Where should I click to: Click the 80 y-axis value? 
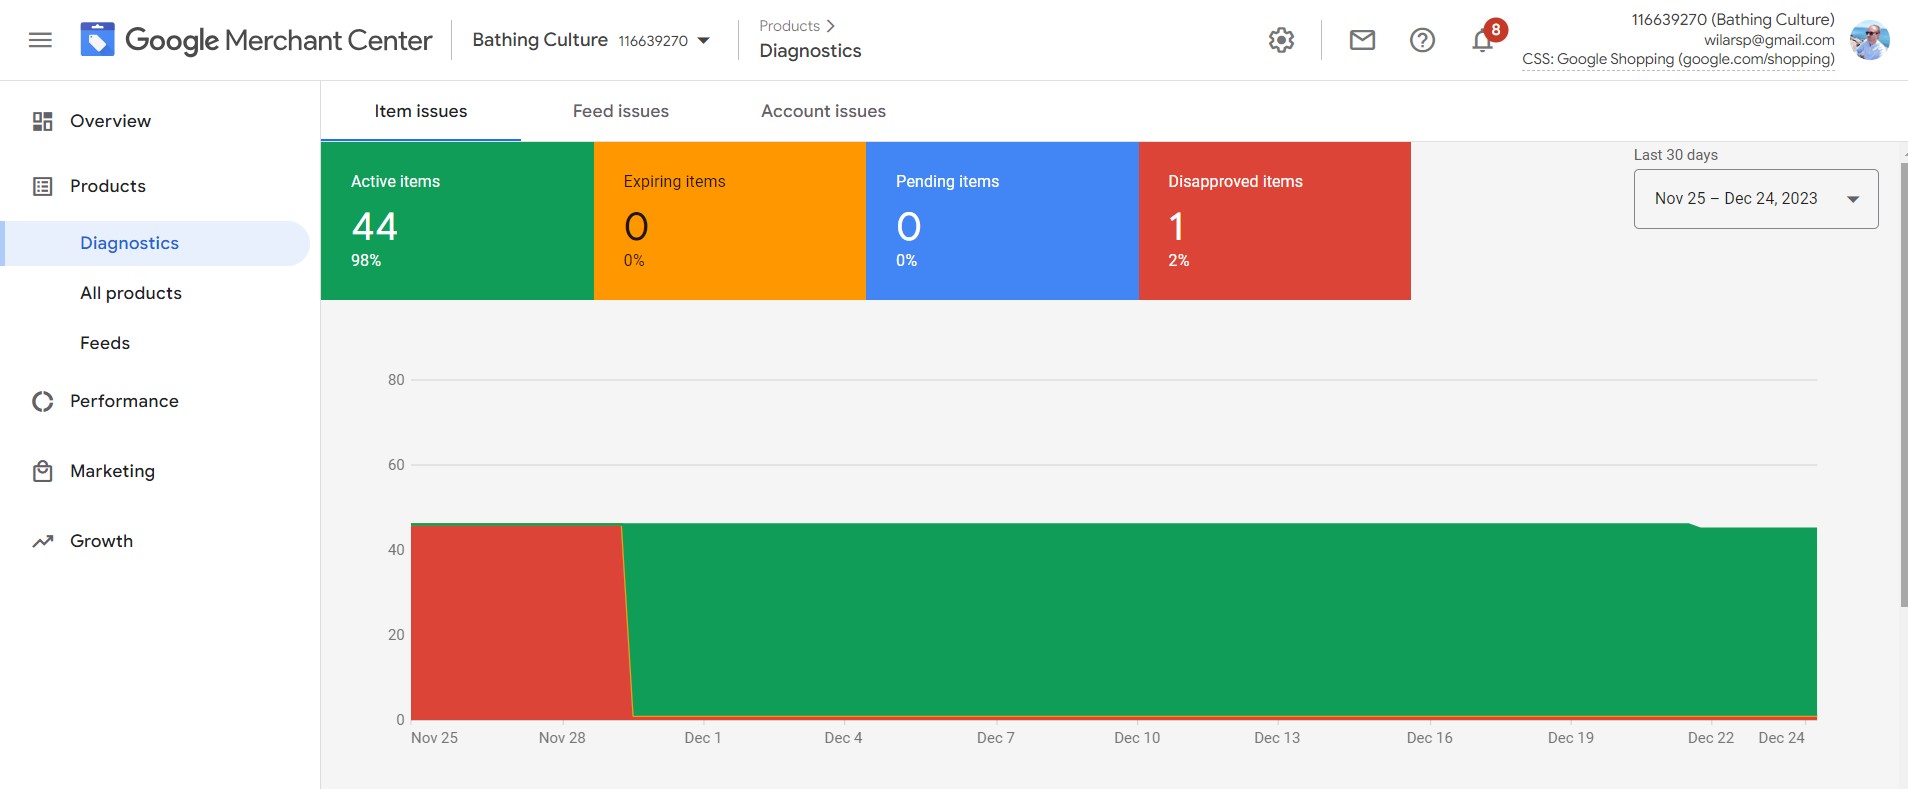point(396,380)
